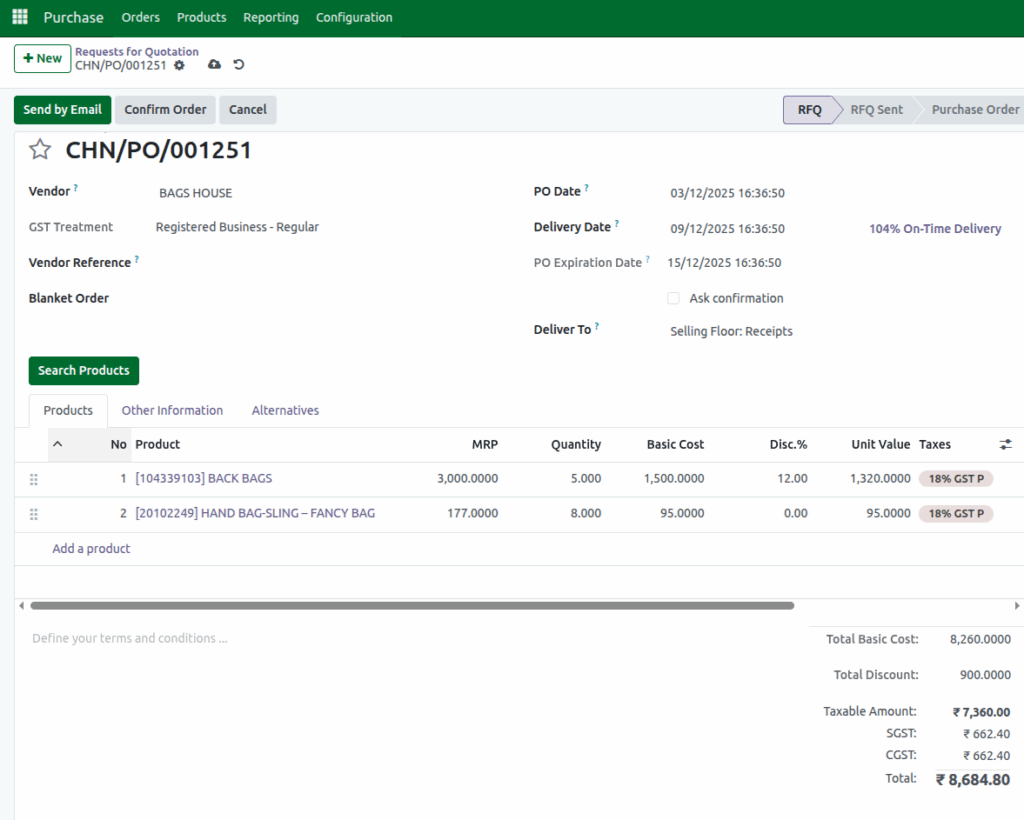The image size is (1024, 820).
Task: Open the 18% GST P tag on BACK BAGS
Action: 955,479
